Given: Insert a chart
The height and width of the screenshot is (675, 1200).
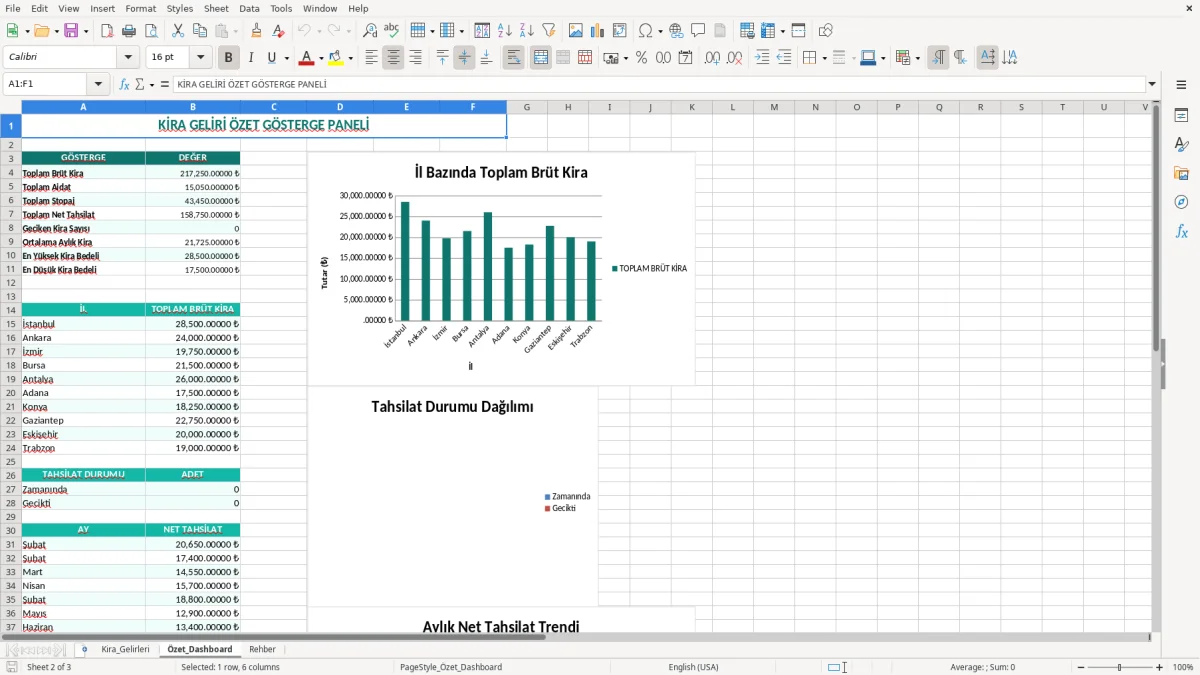Looking at the screenshot, I should tap(598, 31).
